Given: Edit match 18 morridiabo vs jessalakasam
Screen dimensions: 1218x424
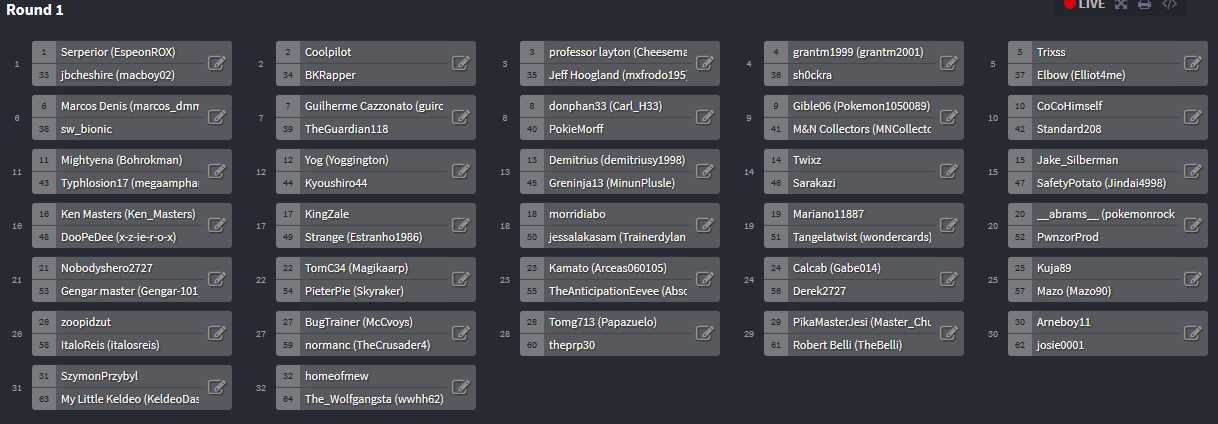Looking at the screenshot, I should (704, 225).
